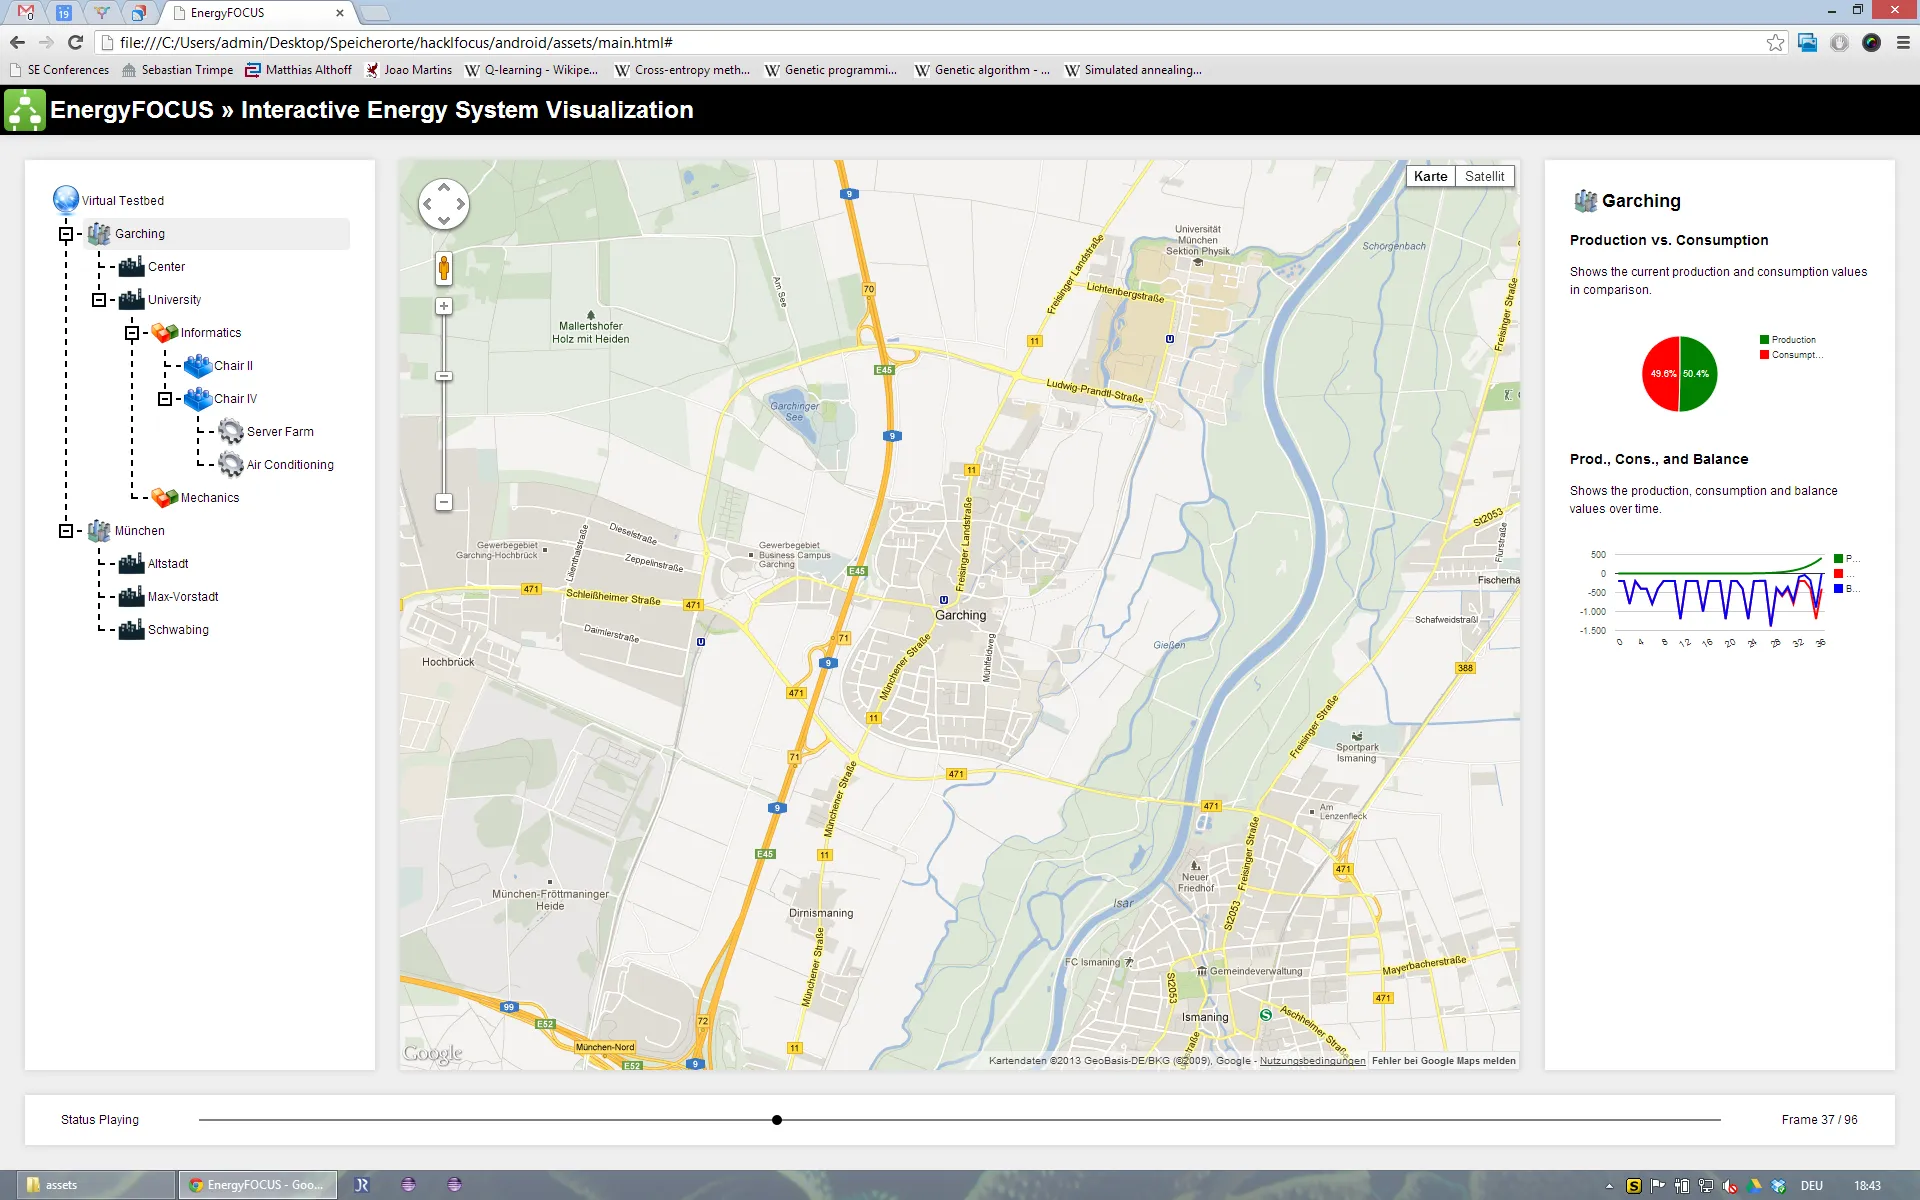Screen dimensions: 1920x1200
Task: Zoom in with the map plus button
Action: pos(444,306)
